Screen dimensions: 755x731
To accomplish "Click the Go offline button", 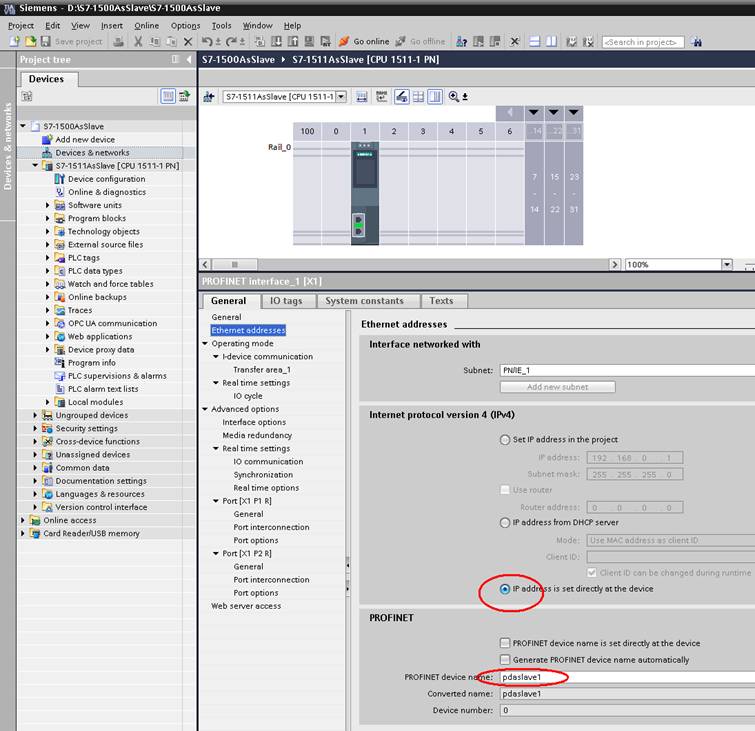I will point(420,41).
